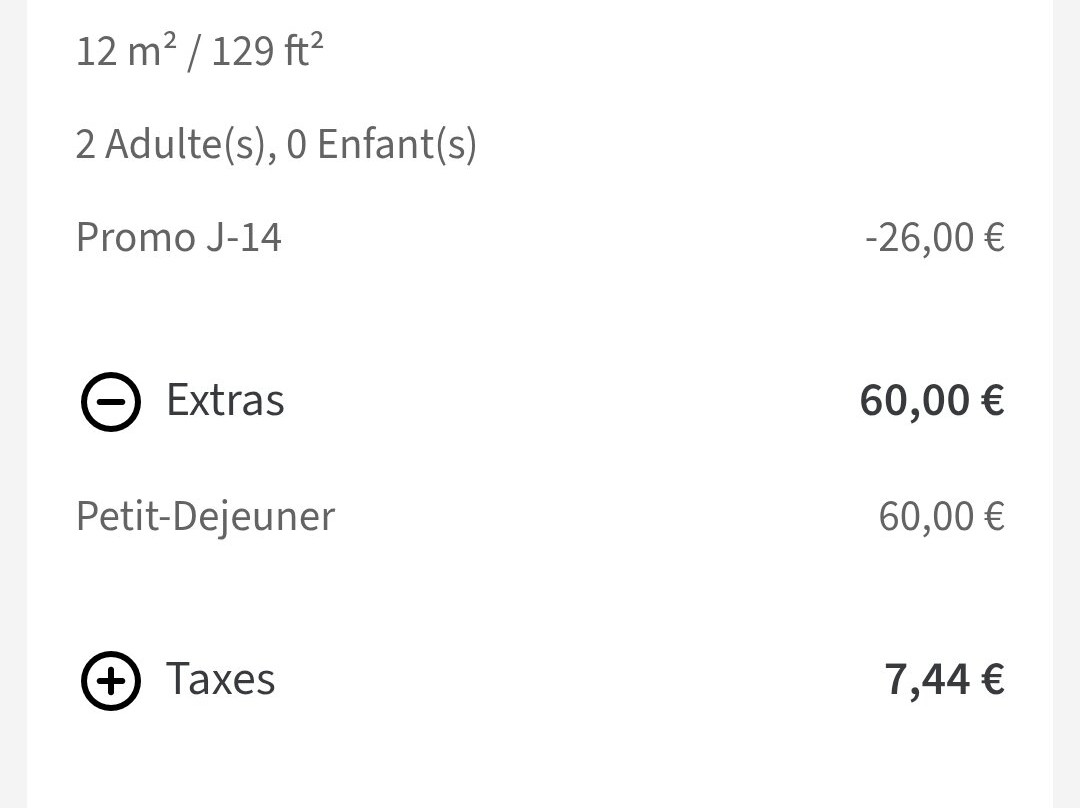Click the euro sign of Extras total
The width and height of the screenshot is (1080, 808).
(x=993, y=400)
